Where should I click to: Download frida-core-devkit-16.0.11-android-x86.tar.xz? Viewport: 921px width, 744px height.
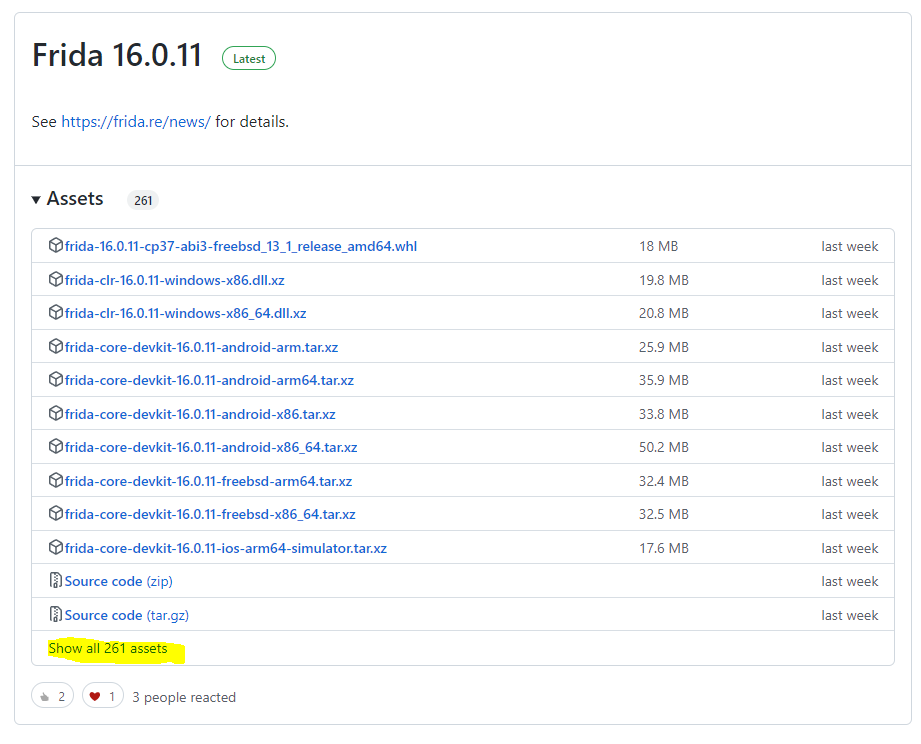[200, 414]
